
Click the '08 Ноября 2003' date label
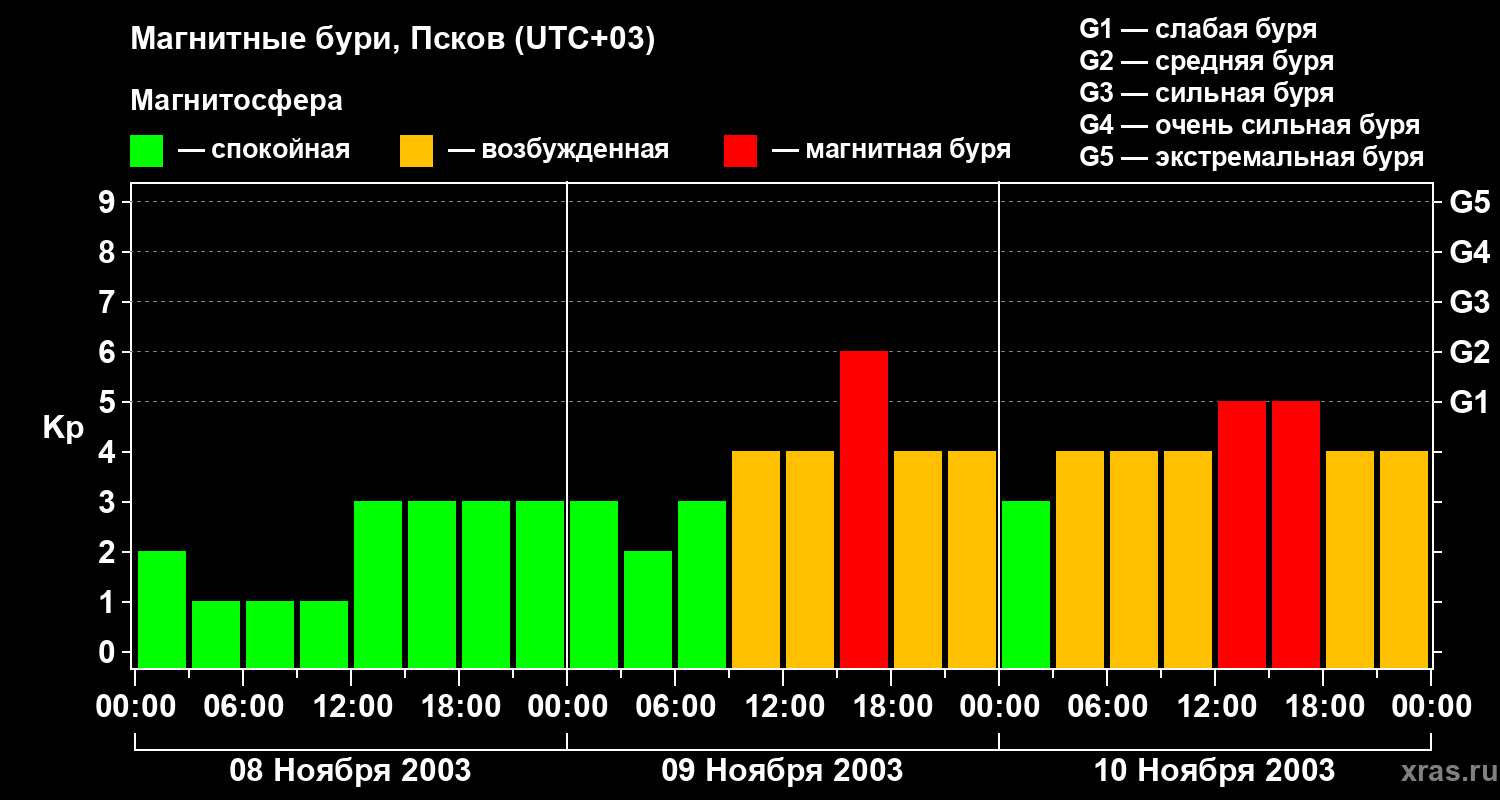350,770
